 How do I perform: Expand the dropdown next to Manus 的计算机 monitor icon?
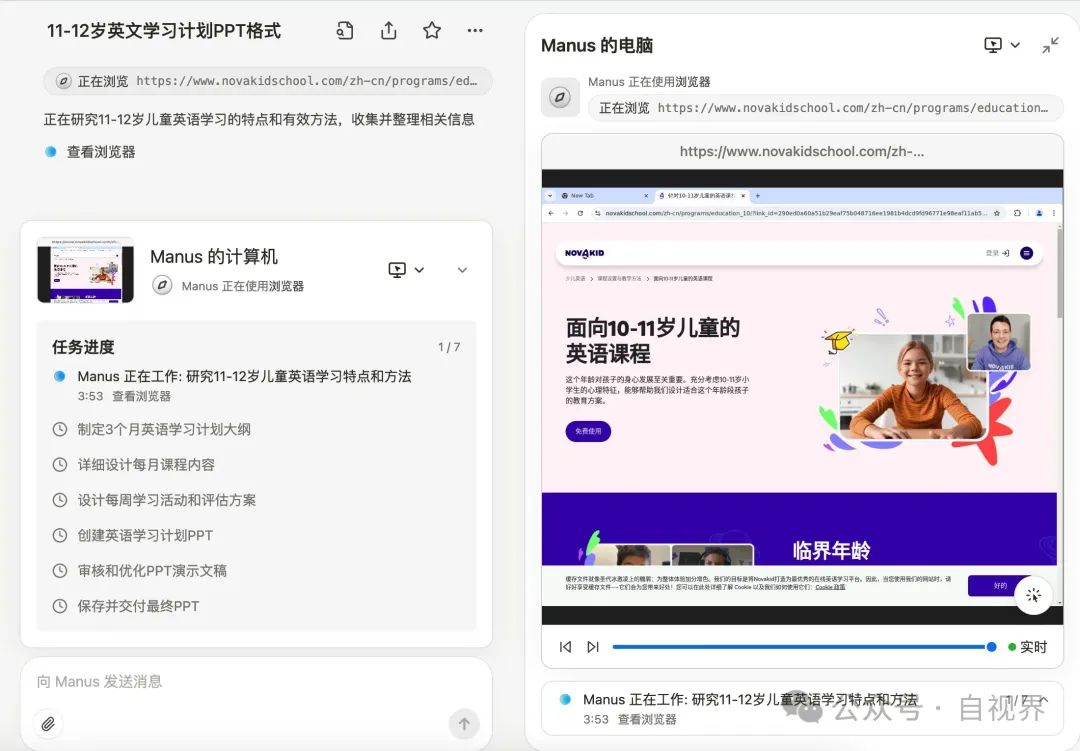coord(419,270)
